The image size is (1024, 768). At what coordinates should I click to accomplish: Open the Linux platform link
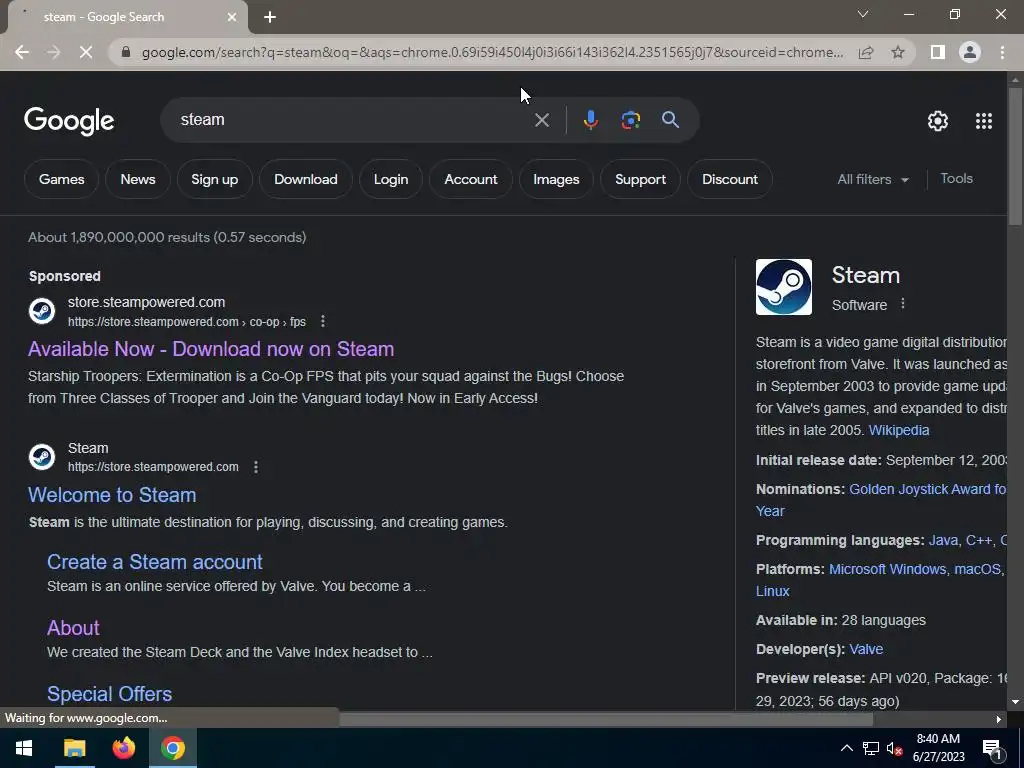773,591
